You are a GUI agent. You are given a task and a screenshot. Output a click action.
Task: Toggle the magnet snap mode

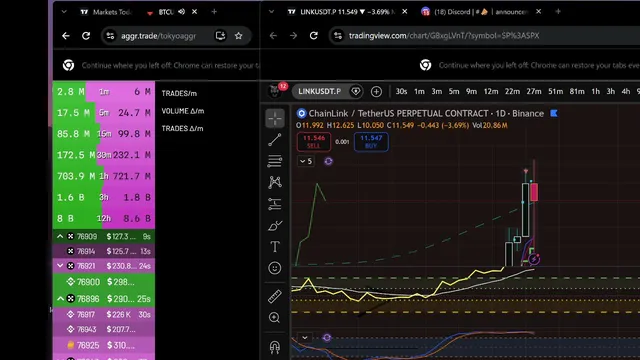(275, 347)
